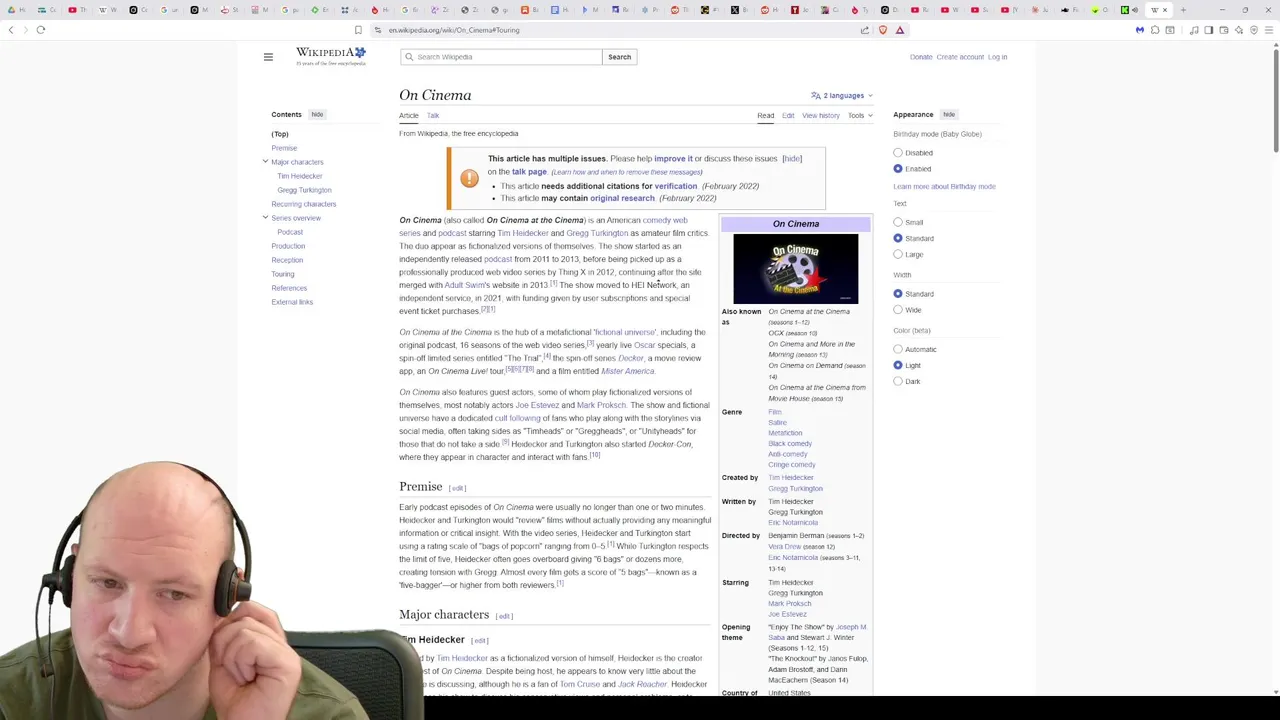Open Brave Rewards triangle icon
Viewport: 1280px width, 720px height.
[899, 30]
